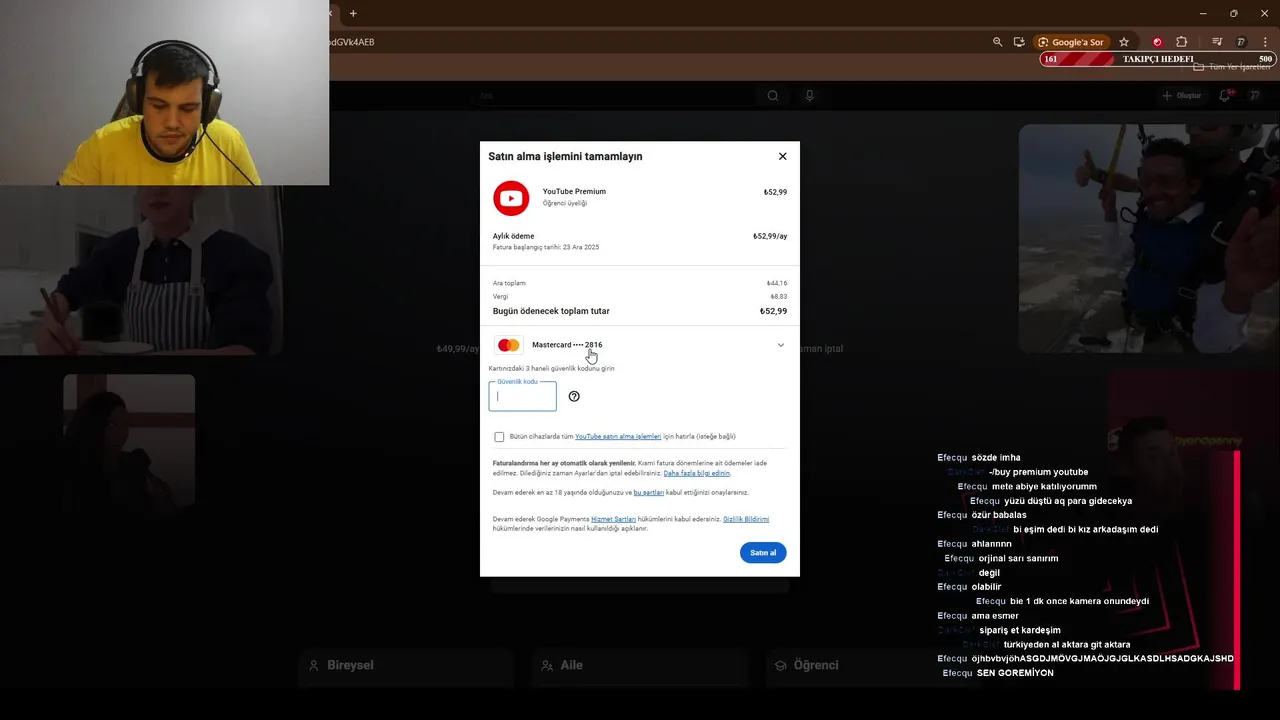Click the Mastercard card logo icon
The width and height of the screenshot is (1280, 720).
pos(509,345)
